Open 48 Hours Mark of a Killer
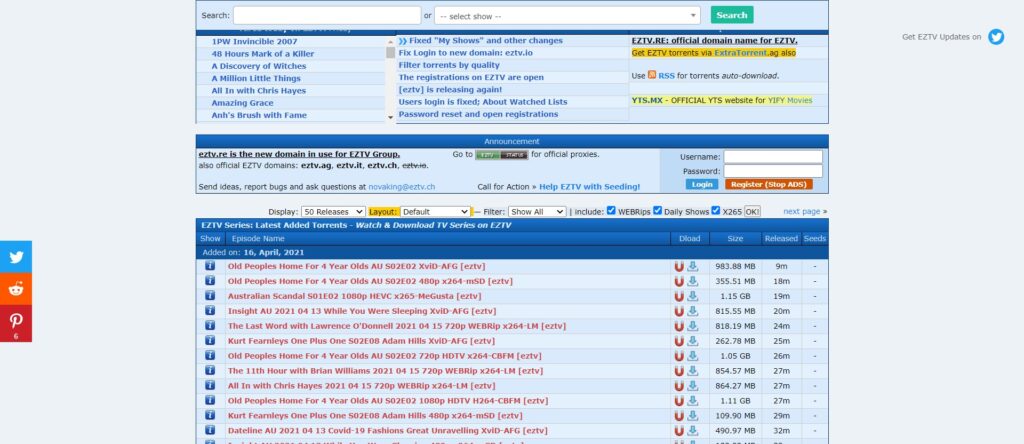The height and width of the screenshot is (444, 1024). (263, 54)
